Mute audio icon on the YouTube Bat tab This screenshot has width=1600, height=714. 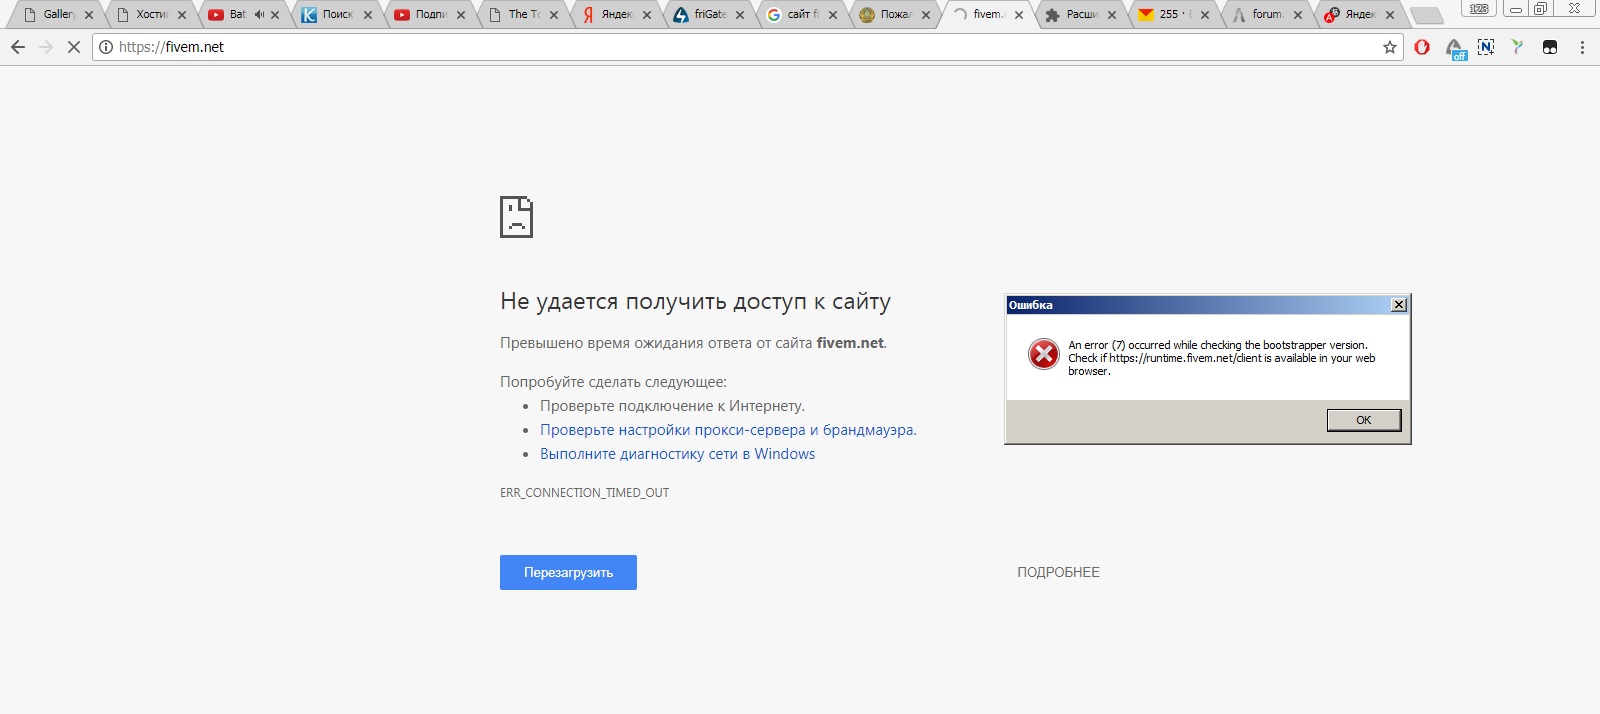click(x=259, y=15)
